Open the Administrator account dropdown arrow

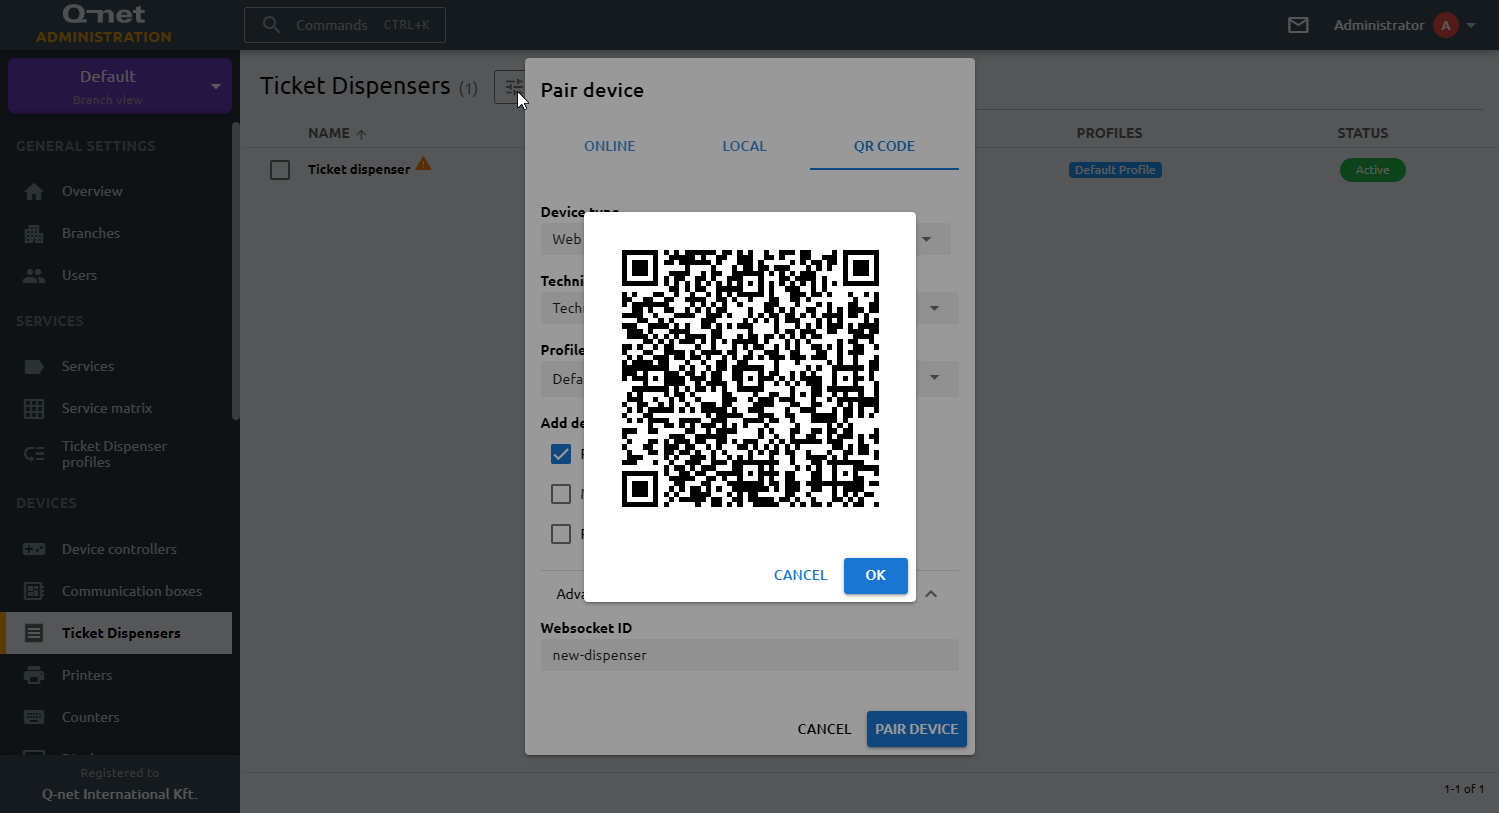click(1471, 25)
